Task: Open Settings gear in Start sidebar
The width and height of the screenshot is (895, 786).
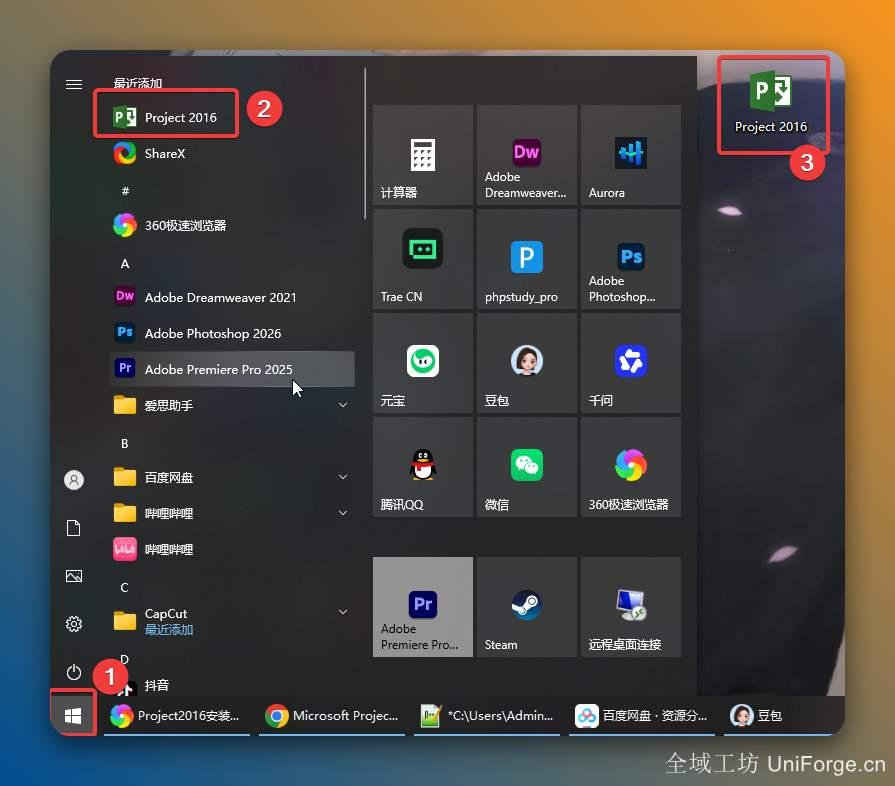Action: point(74,624)
